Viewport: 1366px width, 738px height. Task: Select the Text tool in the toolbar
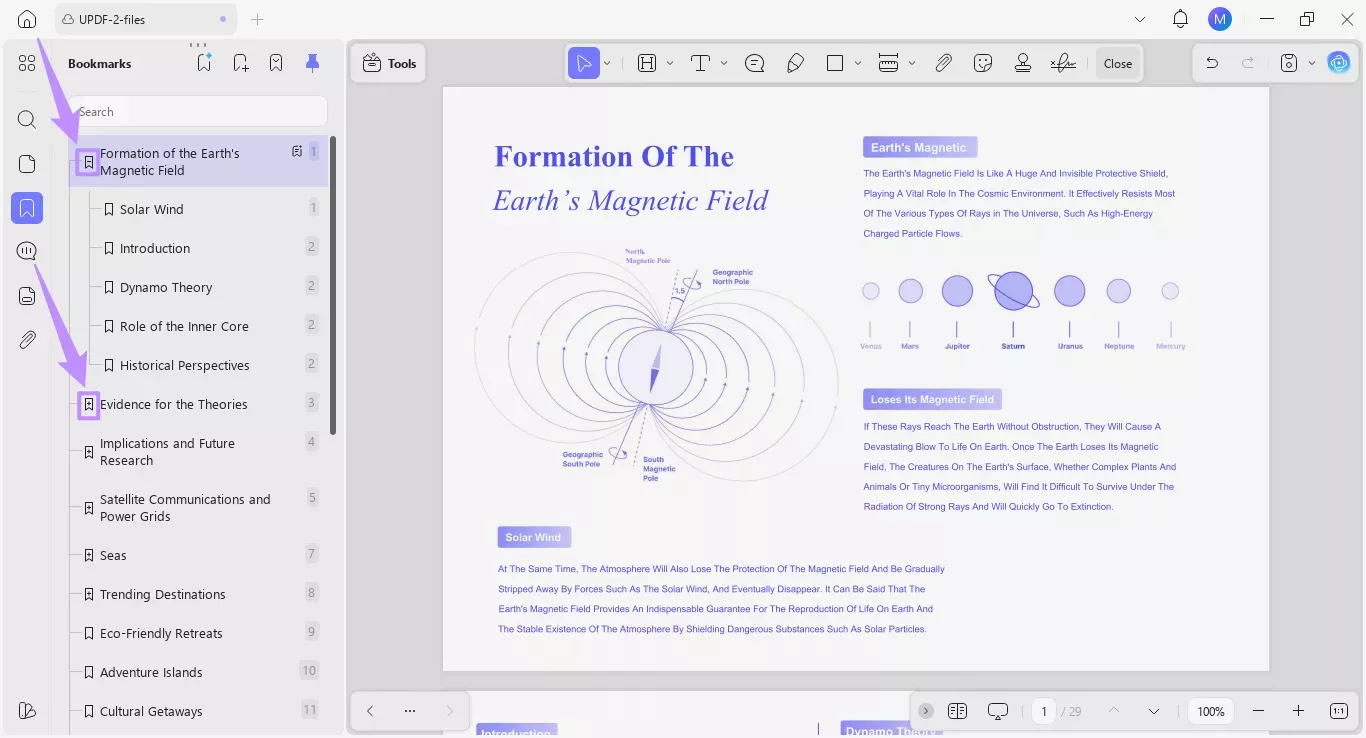click(x=700, y=63)
